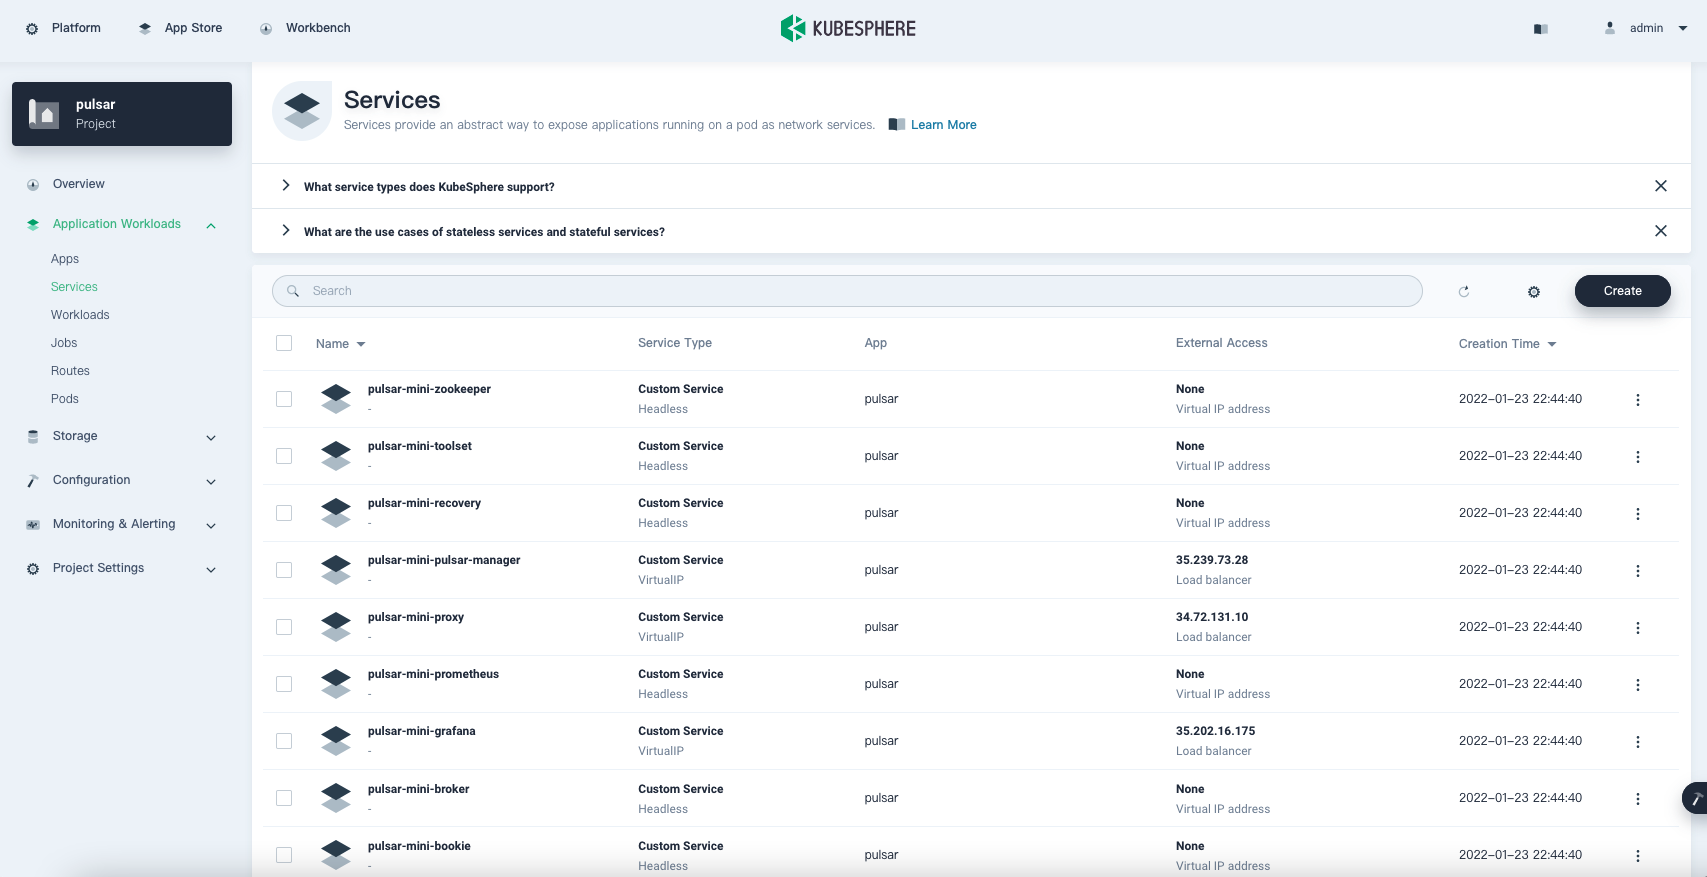The width and height of the screenshot is (1707, 877).
Task: Open the Learn More link
Action: click(943, 125)
